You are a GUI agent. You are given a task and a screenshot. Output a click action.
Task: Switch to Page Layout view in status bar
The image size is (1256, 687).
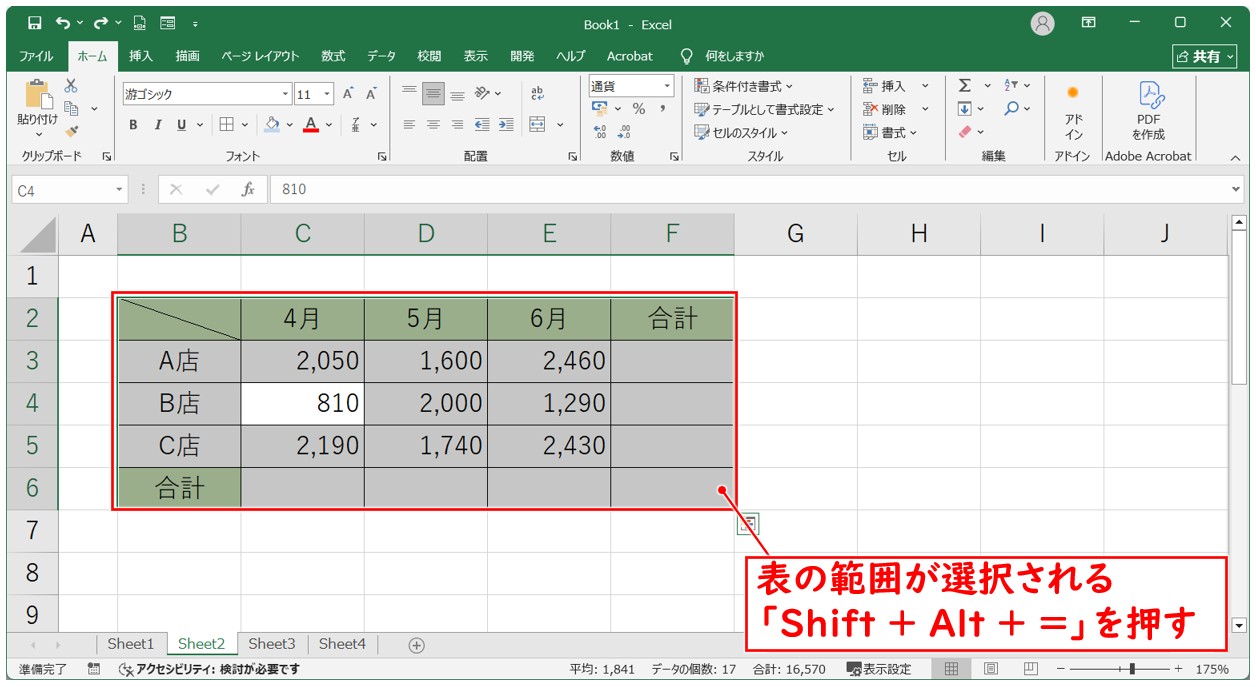tap(990, 669)
